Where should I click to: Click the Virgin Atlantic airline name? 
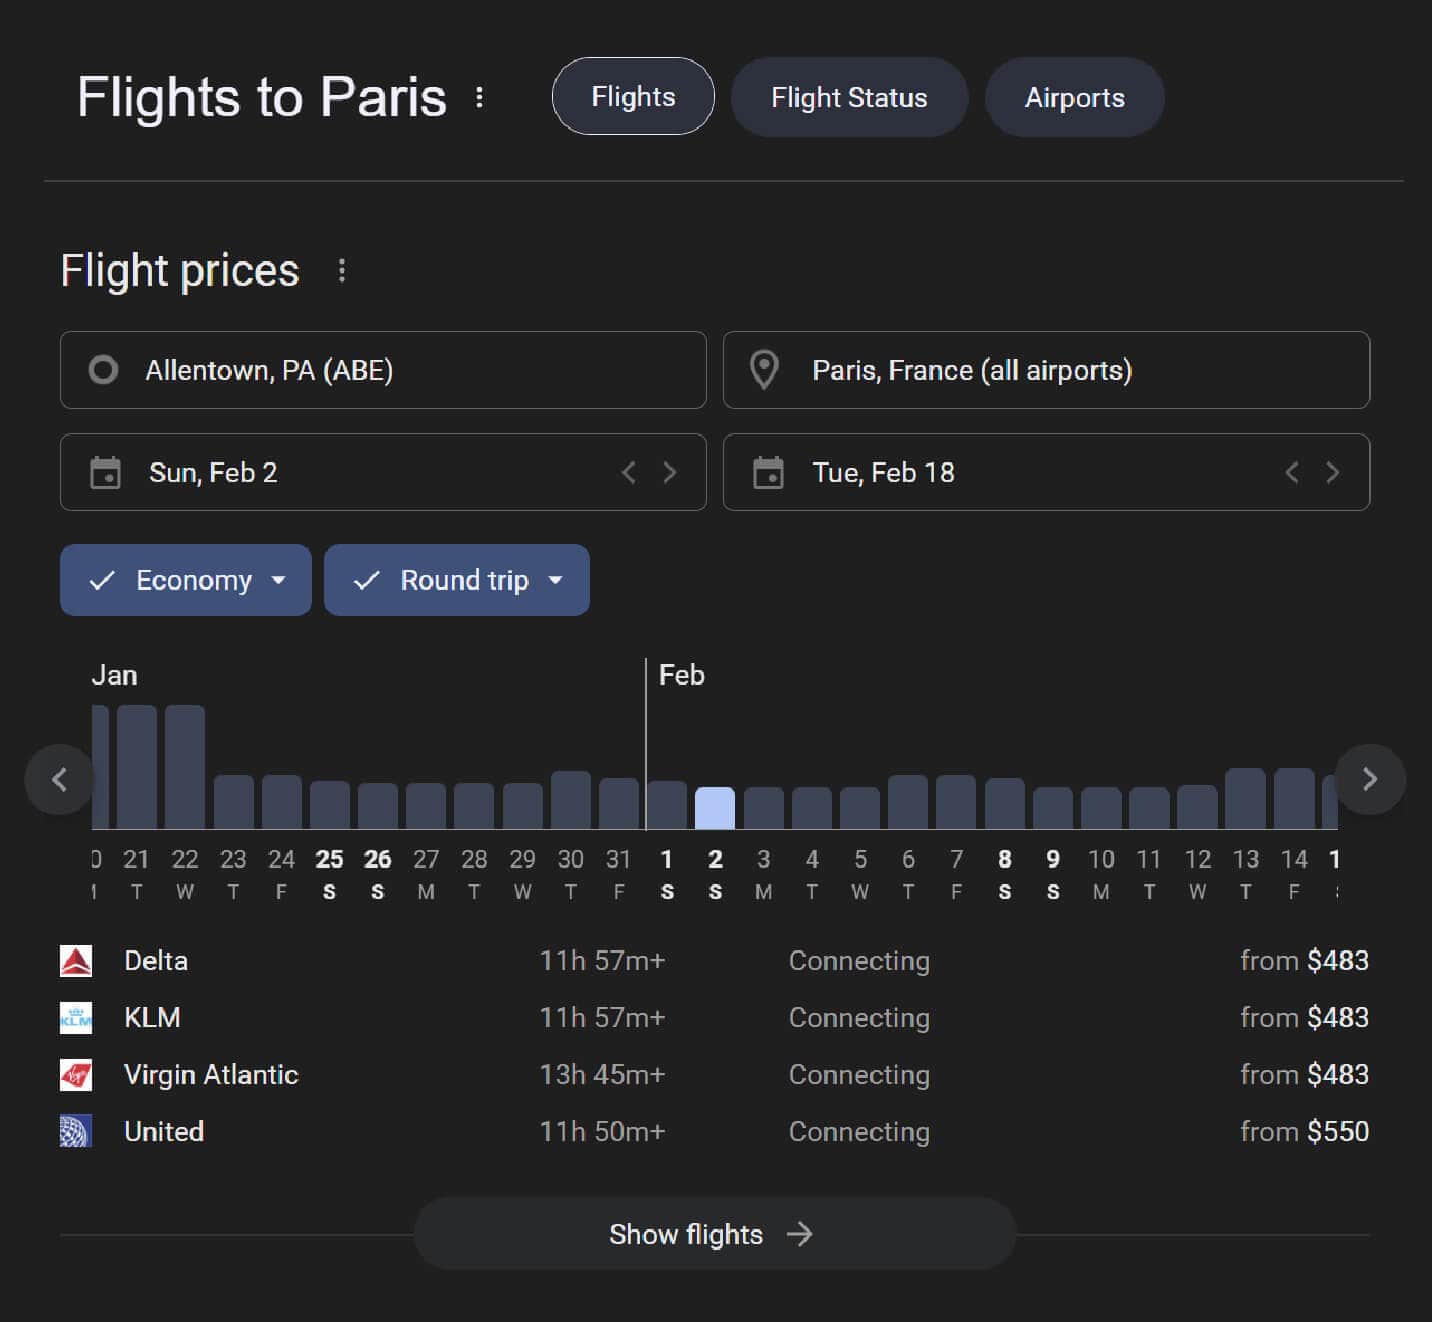[x=211, y=1075]
